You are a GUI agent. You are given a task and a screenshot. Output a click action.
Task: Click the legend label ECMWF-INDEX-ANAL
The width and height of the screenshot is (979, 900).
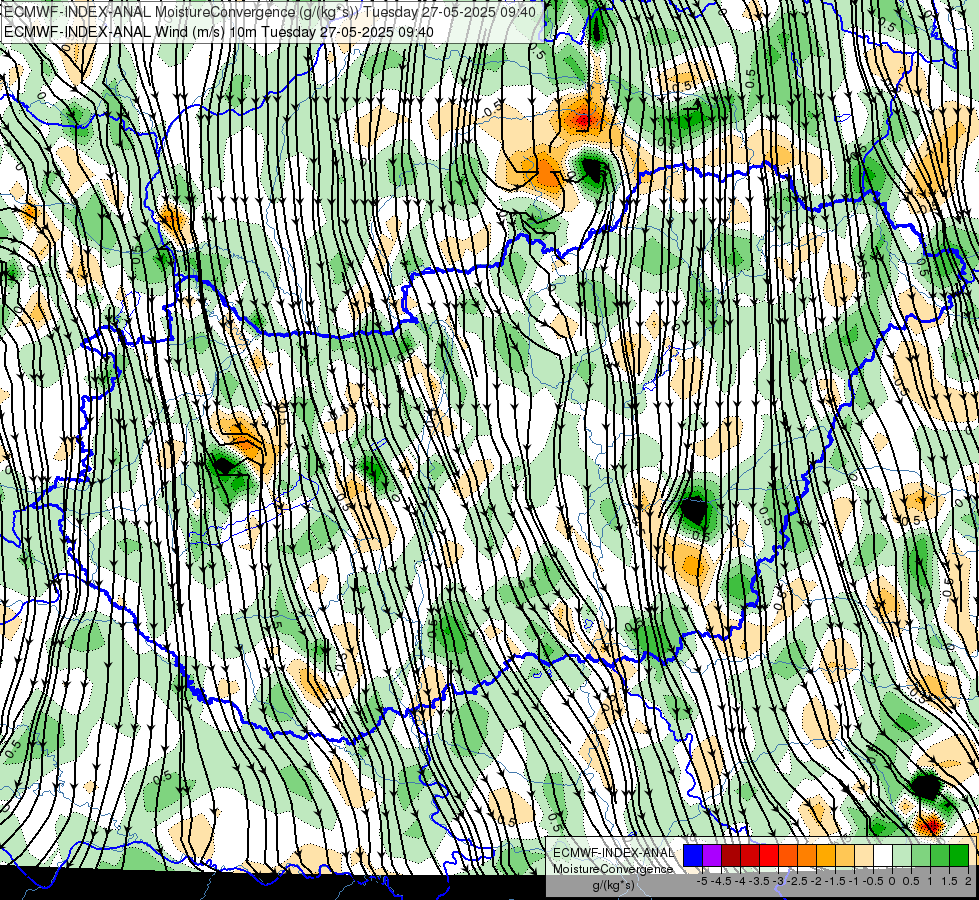point(613,853)
